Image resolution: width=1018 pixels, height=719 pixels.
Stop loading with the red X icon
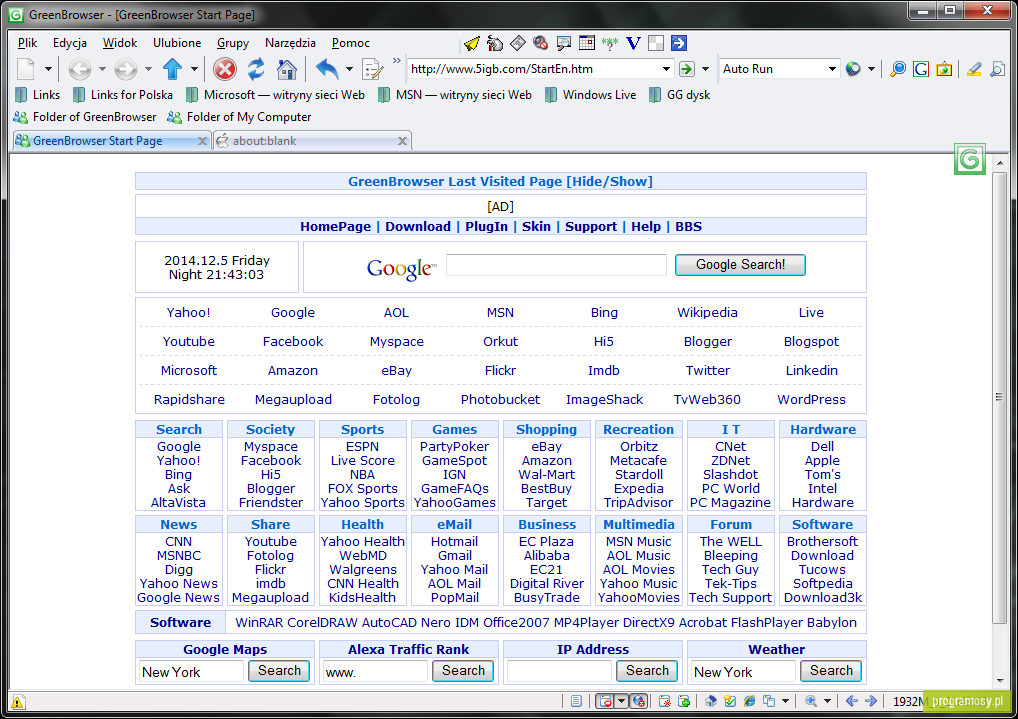[x=225, y=68]
